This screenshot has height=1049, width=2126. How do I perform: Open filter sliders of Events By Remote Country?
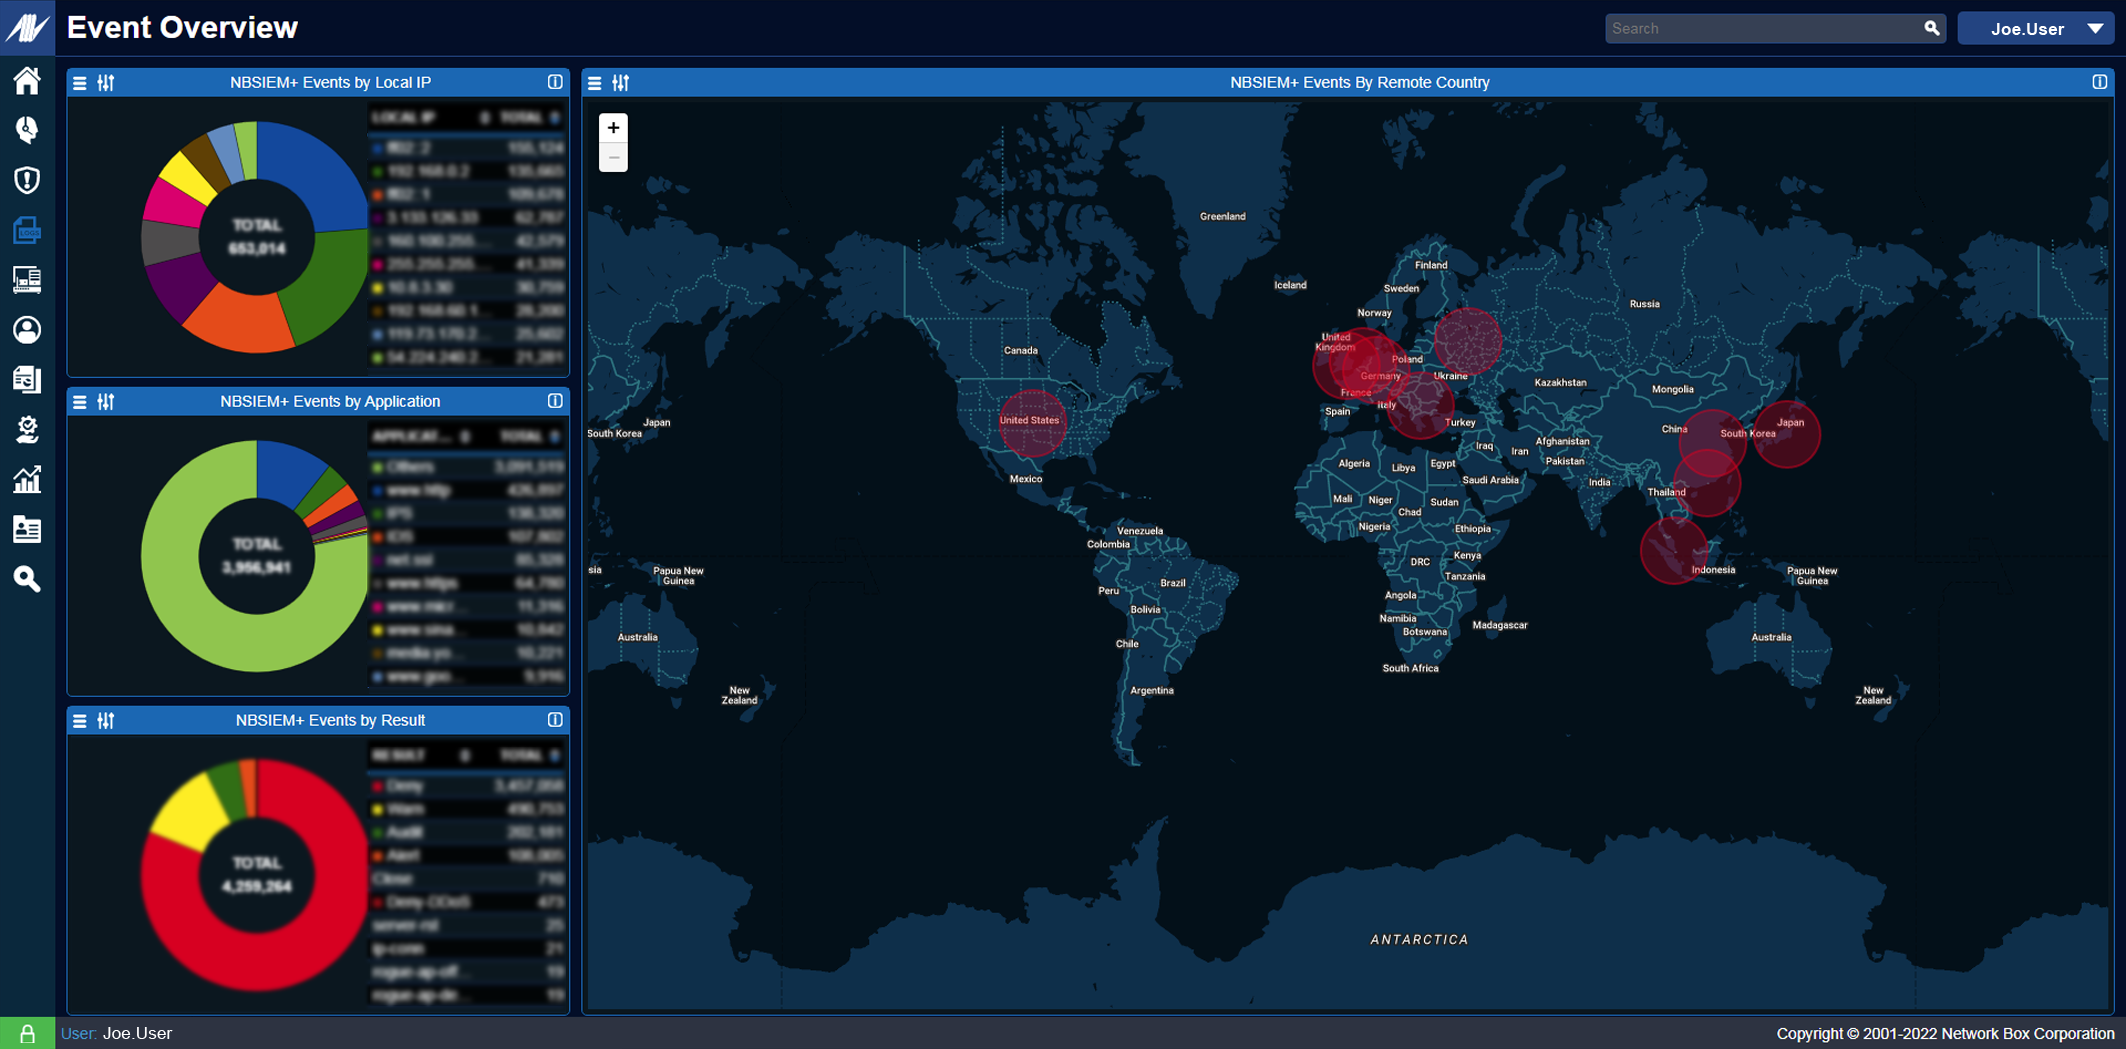[x=621, y=83]
